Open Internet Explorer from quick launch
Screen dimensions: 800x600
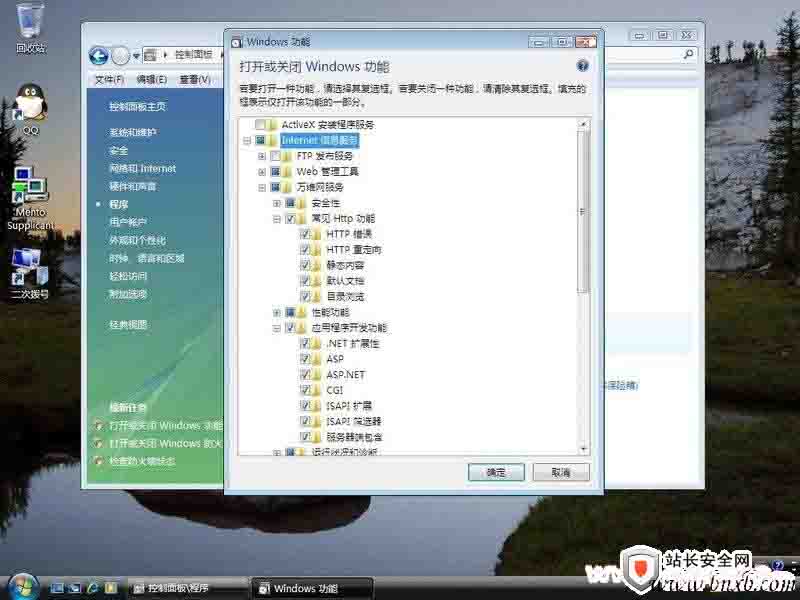pyautogui.click(x=92, y=588)
